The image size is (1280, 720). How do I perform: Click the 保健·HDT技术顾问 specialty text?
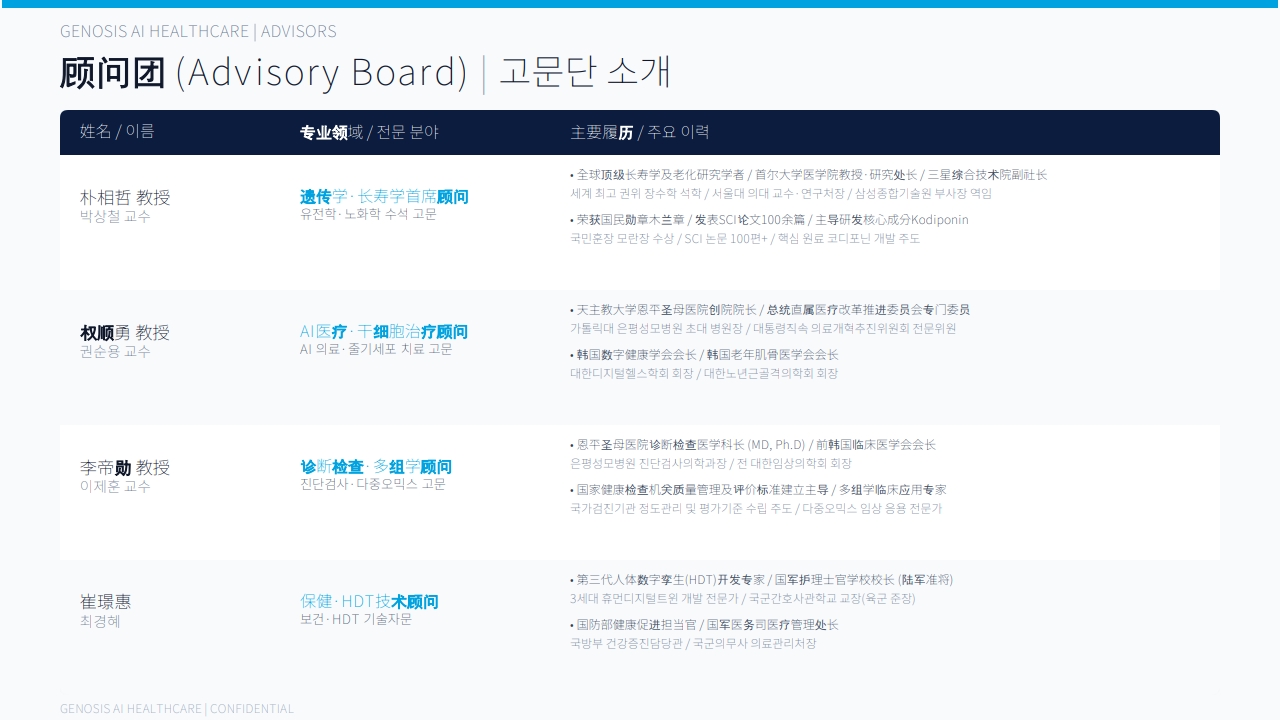coord(369,601)
